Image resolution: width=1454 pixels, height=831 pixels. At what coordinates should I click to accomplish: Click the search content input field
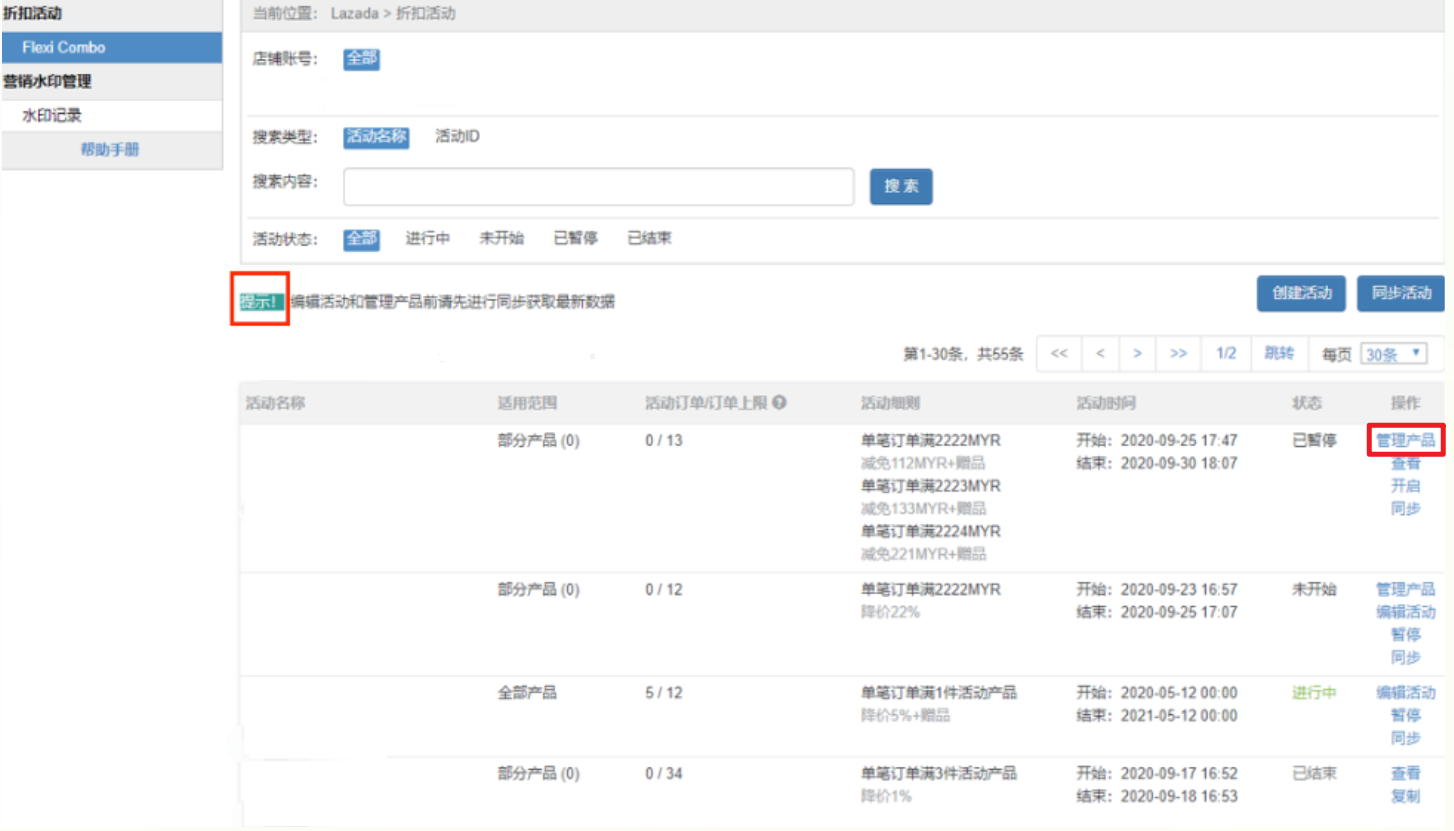pyautogui.click(x=598, y=187)
